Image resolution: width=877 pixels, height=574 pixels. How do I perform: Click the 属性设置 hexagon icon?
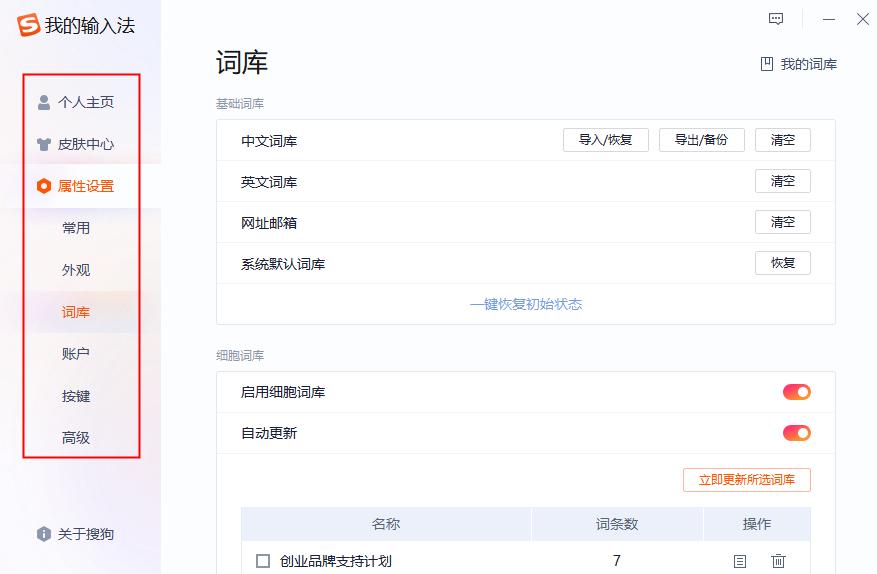[44, 186]
